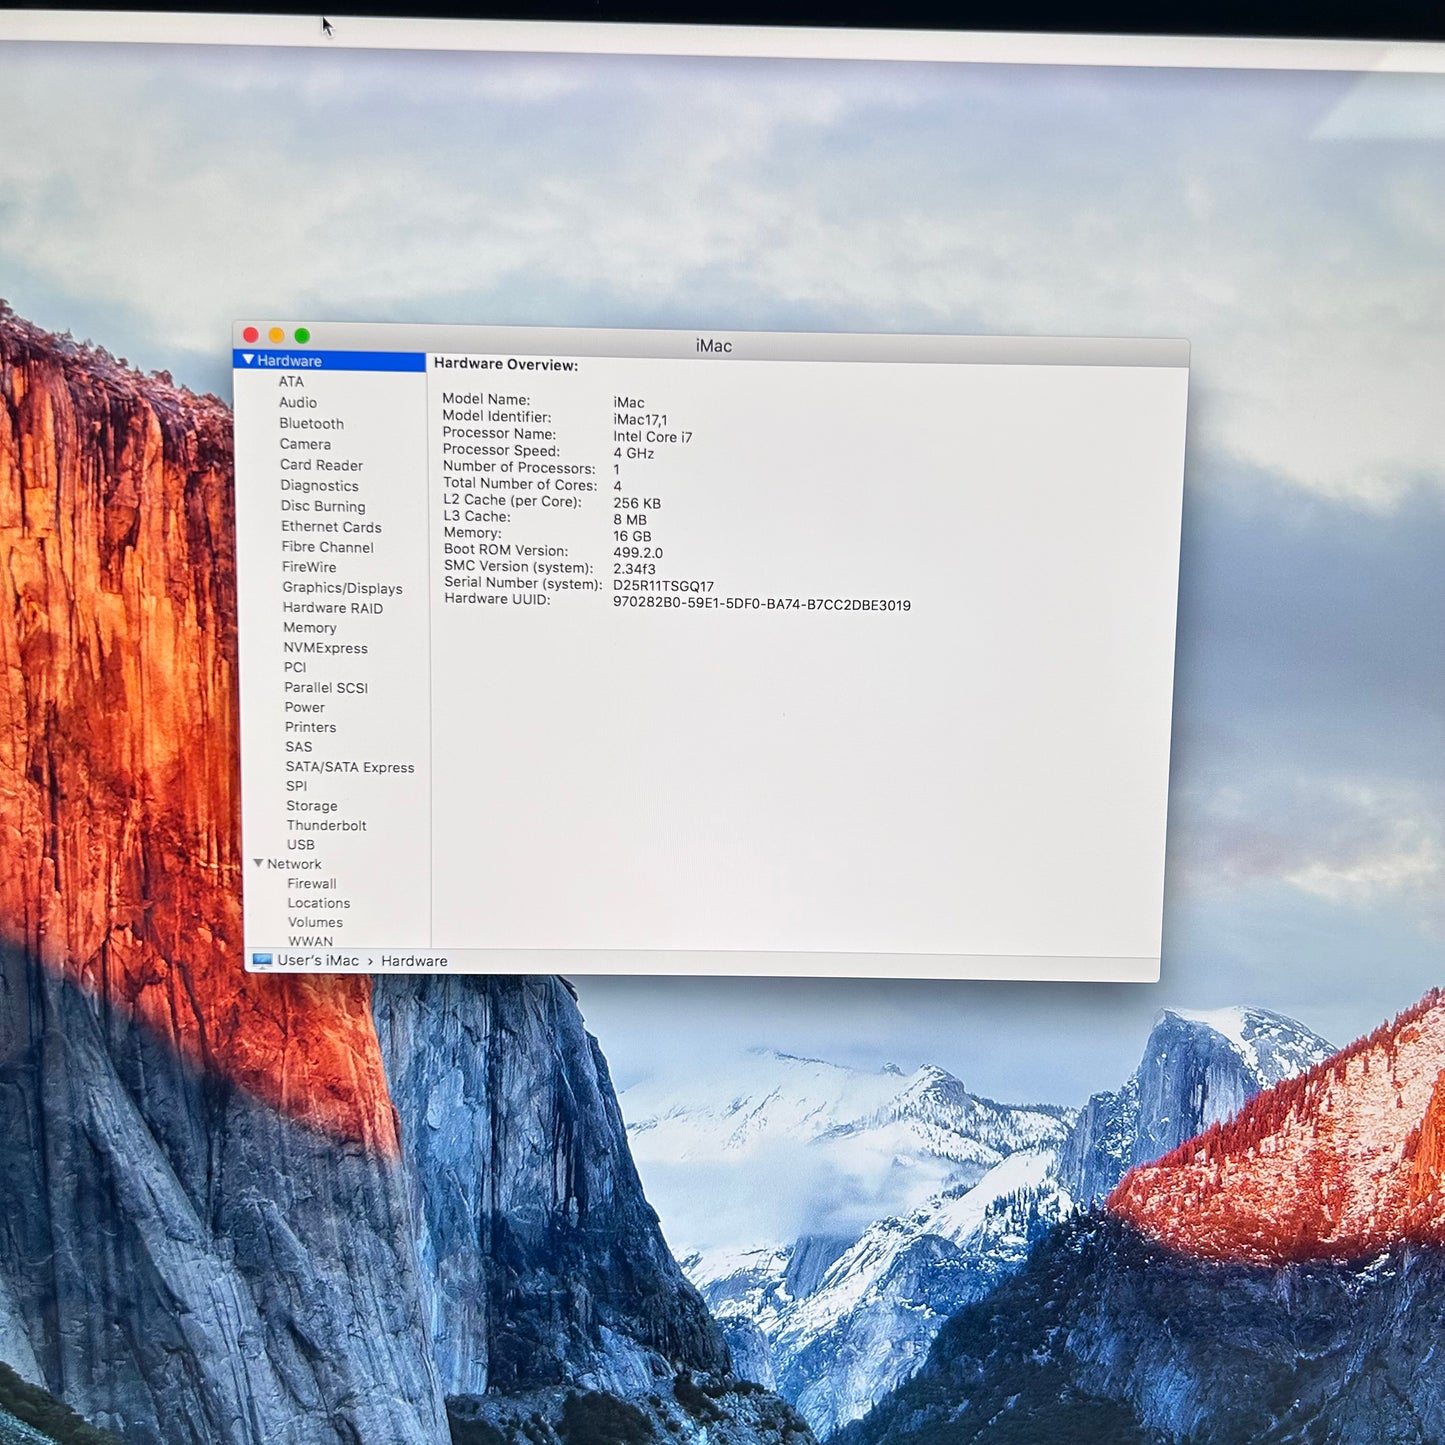The image size is (1445, 1445).
Task: Click the L3 Cache value 8 MB
Action: click(630, 520)
